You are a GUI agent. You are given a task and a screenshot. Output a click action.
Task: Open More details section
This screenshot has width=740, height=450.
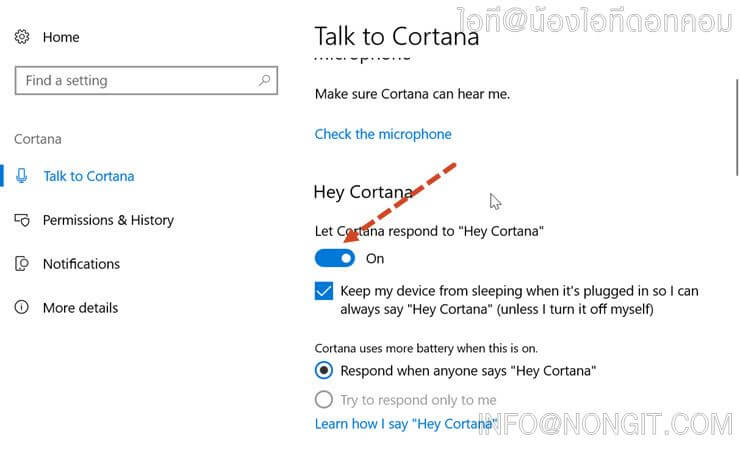tap(80, 308)
